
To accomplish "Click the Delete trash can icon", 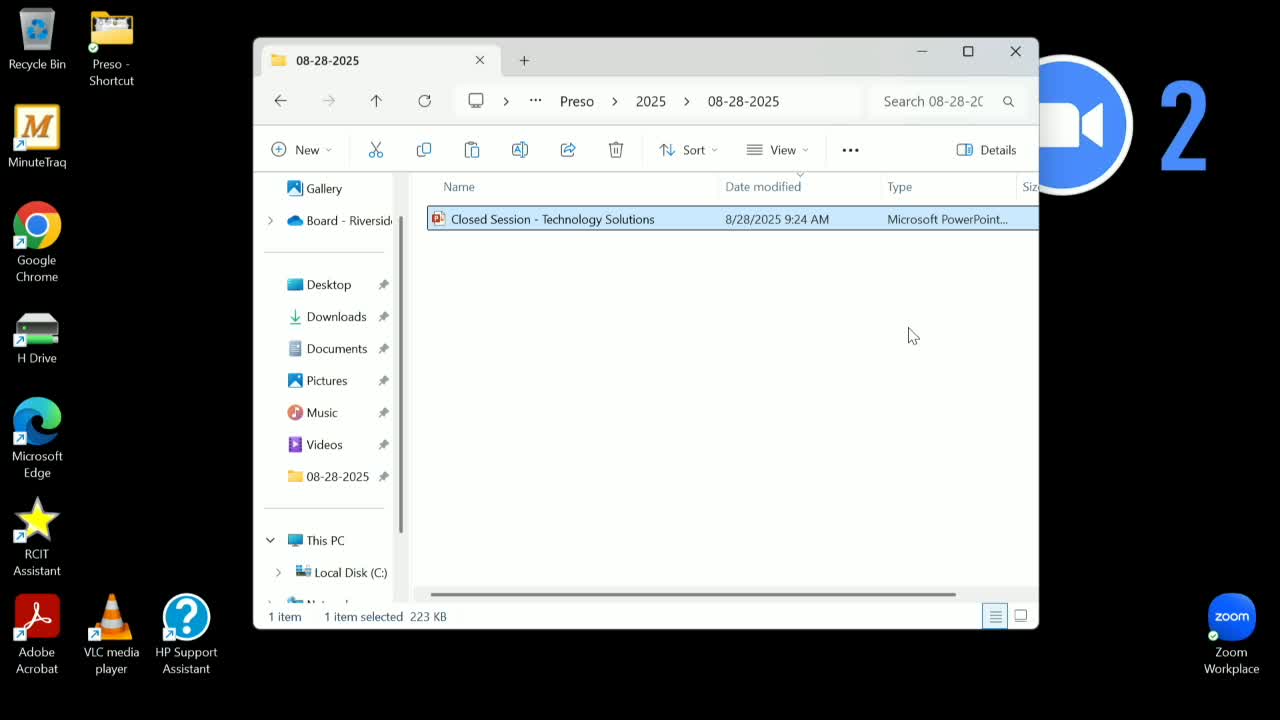I will tap(616, 150).
